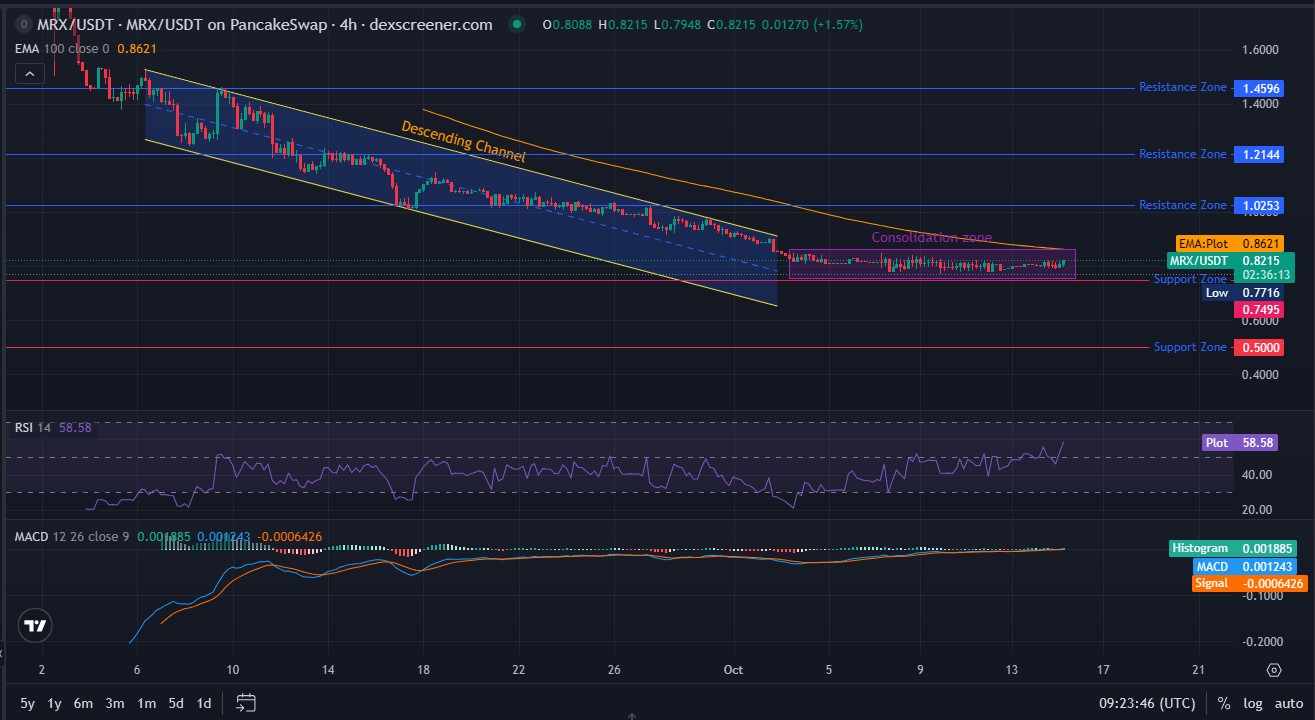1315x720 pixels.
Task: Click the 0.5000 support price label
Action: click(x=1261, y=348)
